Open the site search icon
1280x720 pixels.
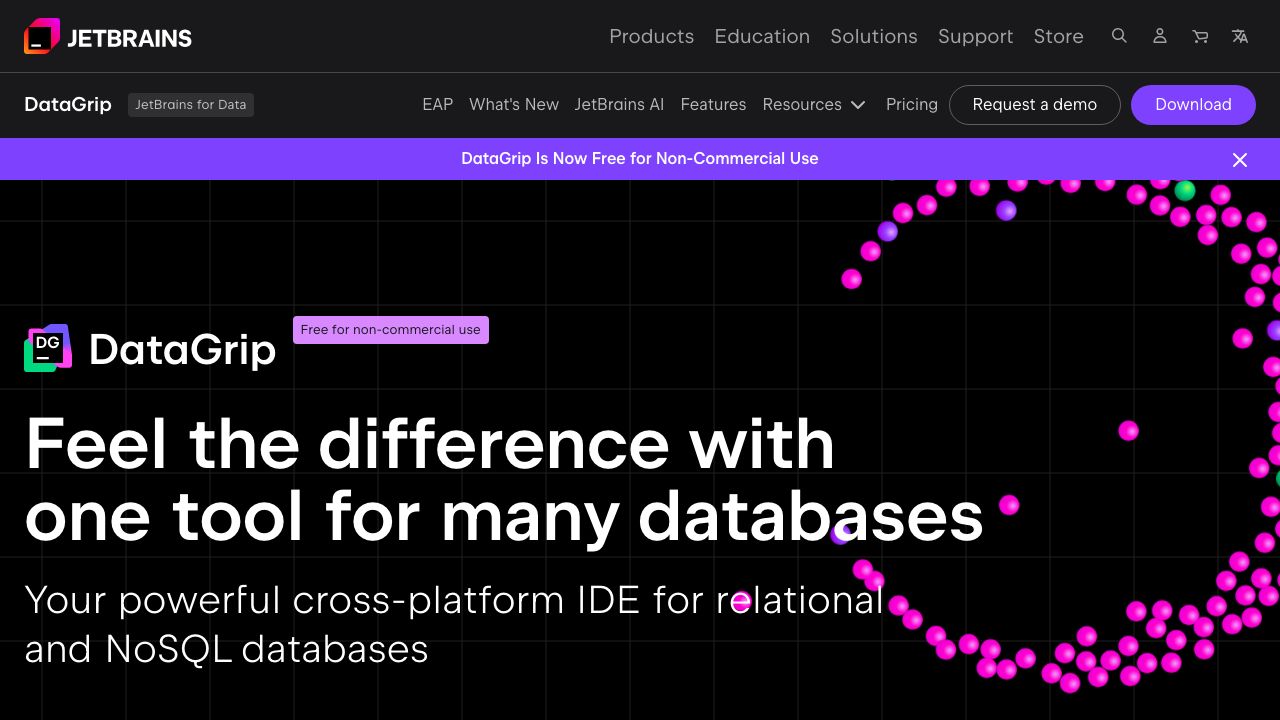click(1119, 36)
